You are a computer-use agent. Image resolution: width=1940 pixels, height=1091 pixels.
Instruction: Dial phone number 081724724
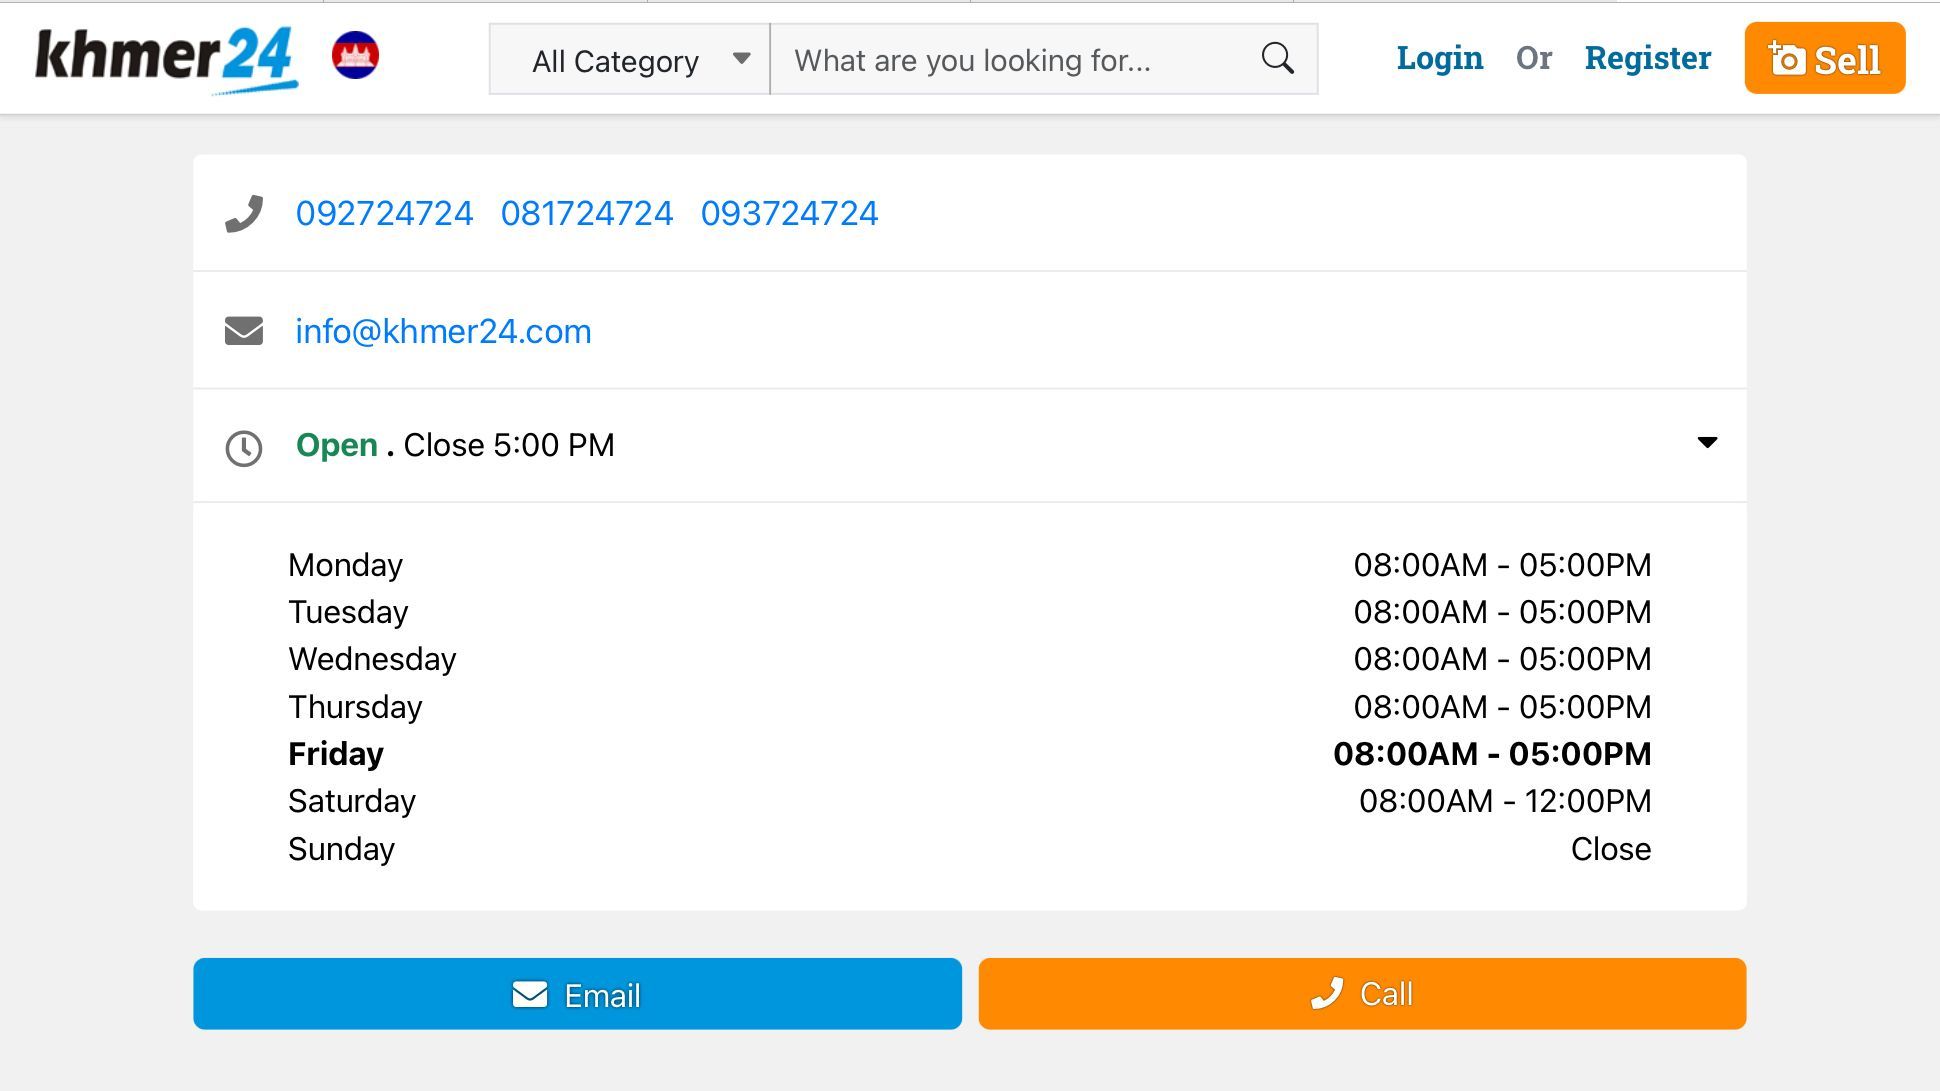pyautogui.click(x=587, y=213)
